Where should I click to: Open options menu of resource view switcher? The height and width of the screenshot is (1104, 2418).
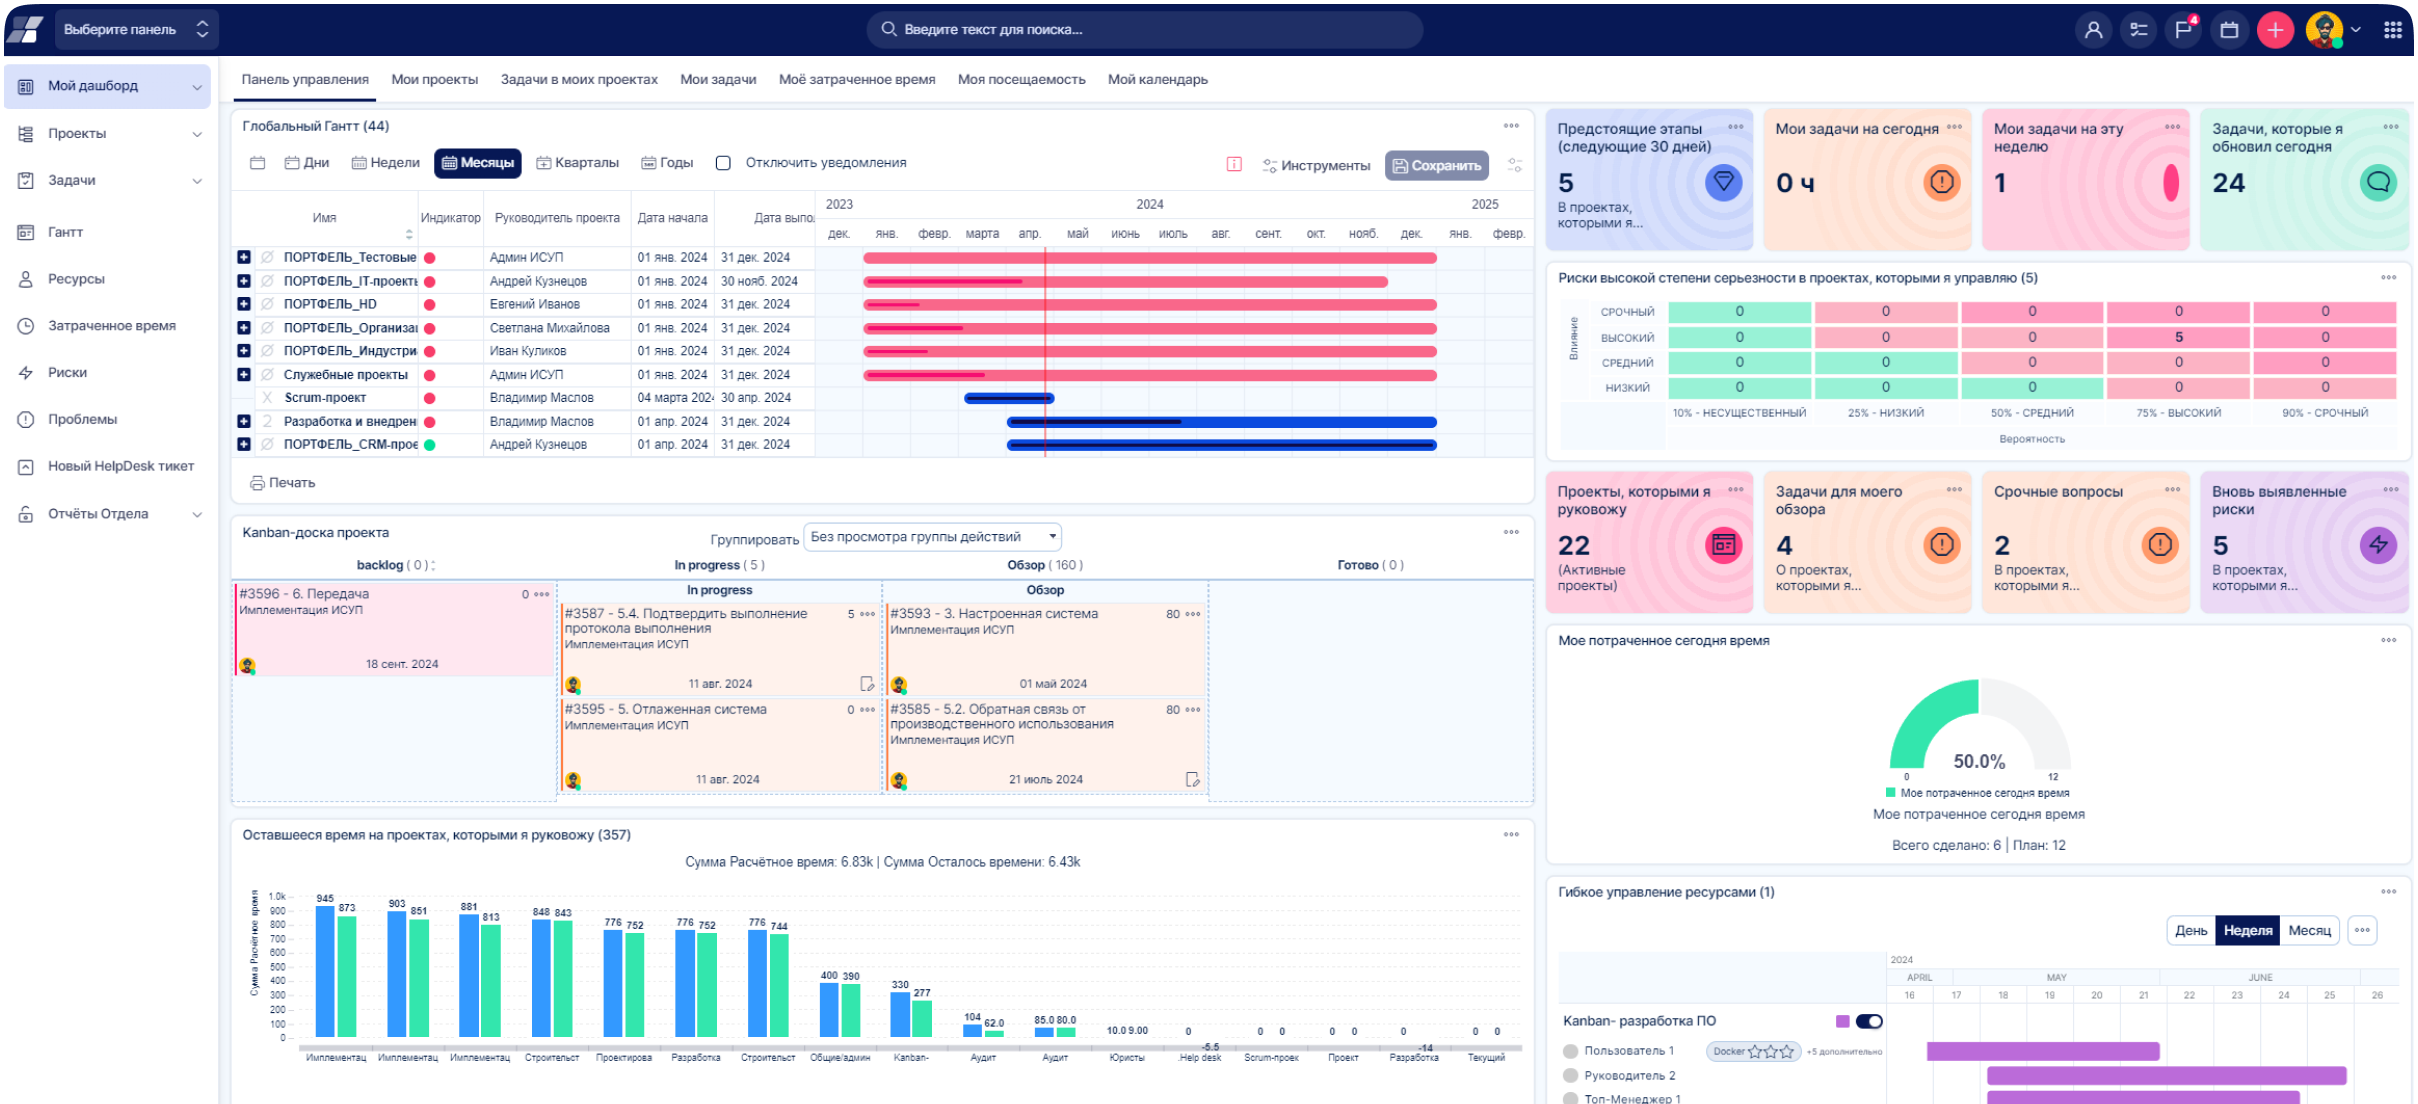point(2362,930)
